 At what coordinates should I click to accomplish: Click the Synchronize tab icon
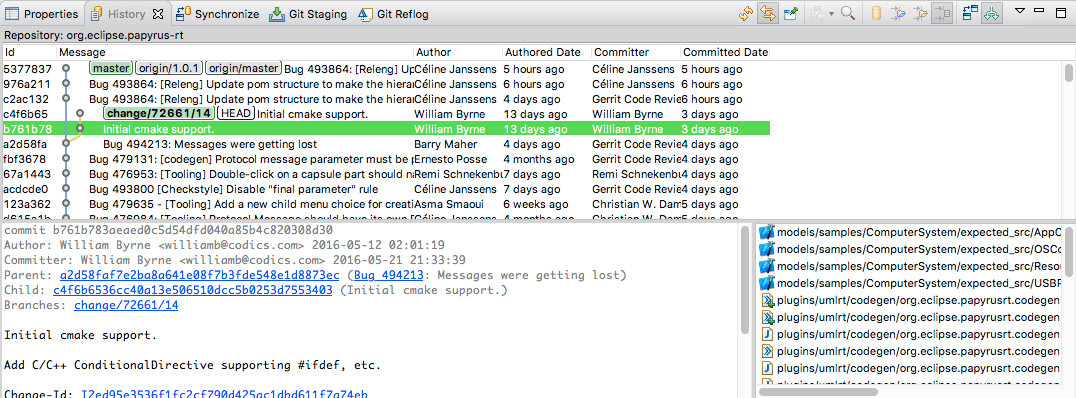183,14
